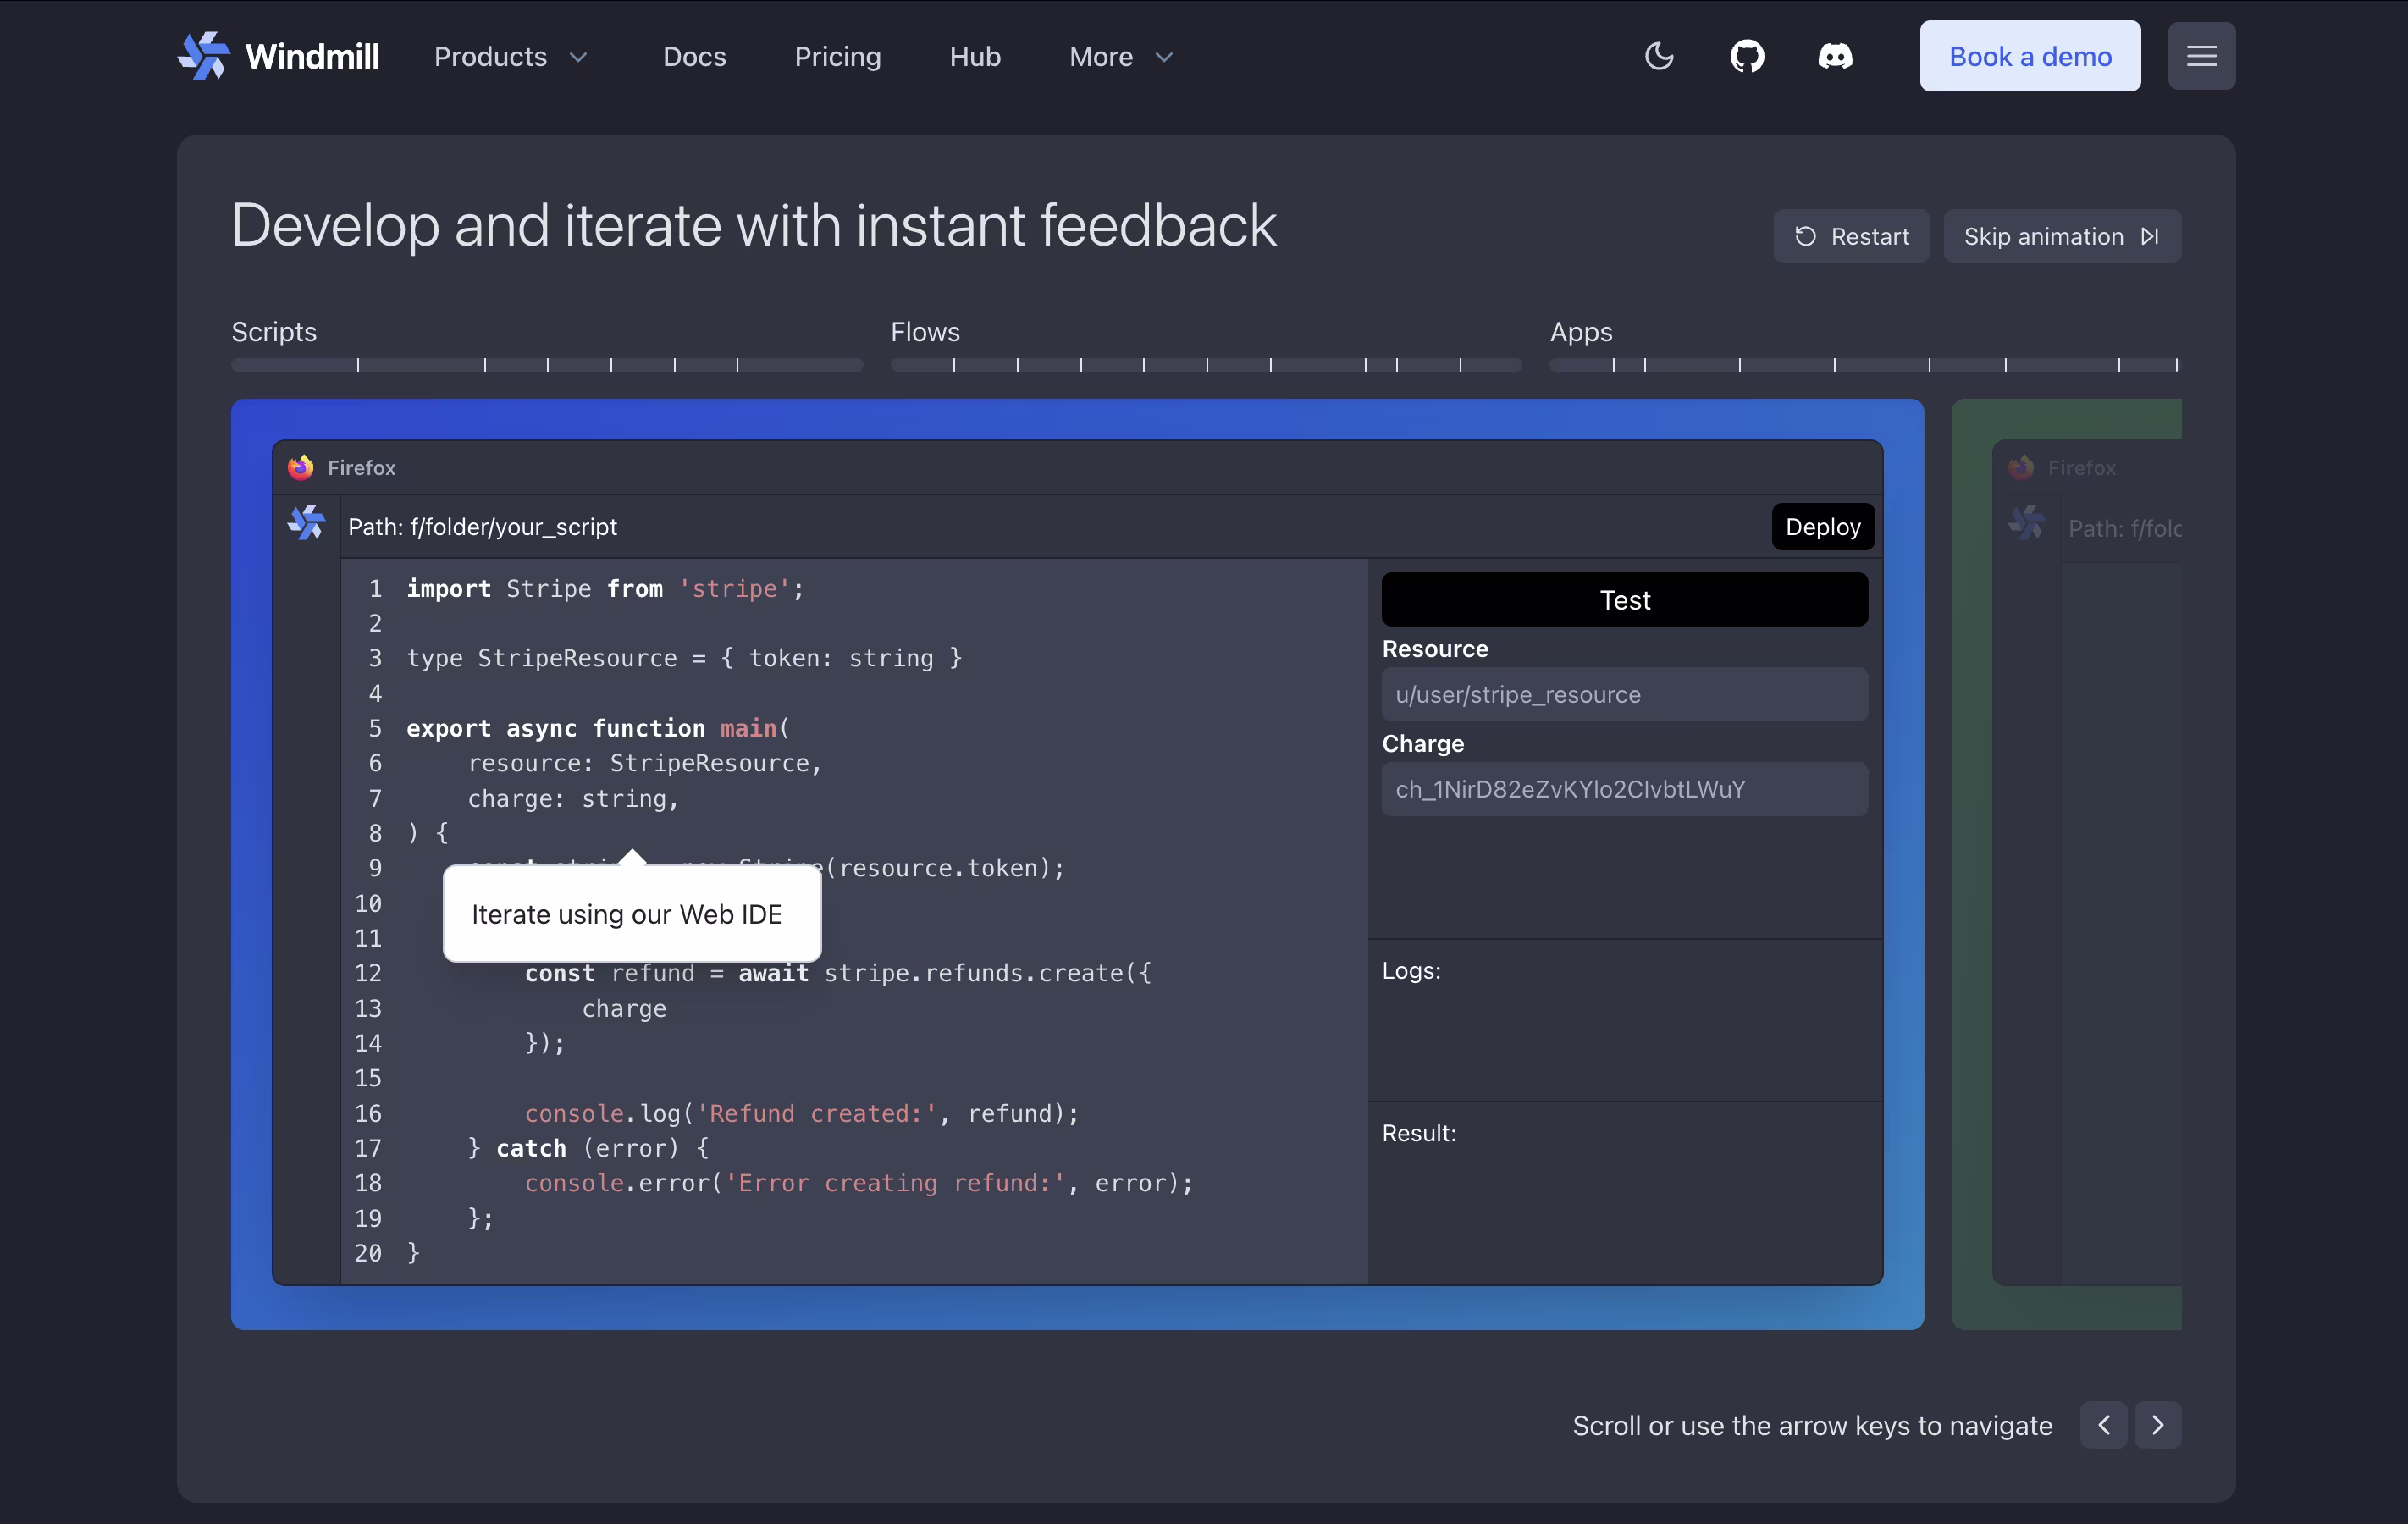
Task: Click the Charge input field
Action: (x=1624, y=789)
